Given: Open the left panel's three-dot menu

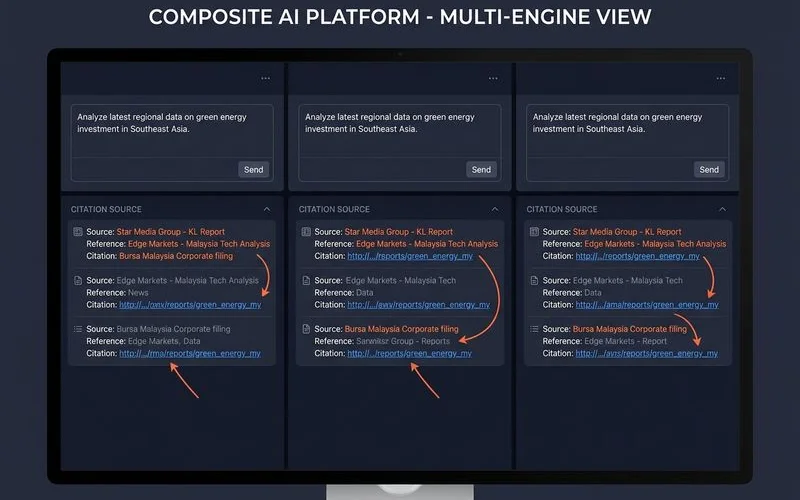Looking at the screenshot, I should click(265, 78).
